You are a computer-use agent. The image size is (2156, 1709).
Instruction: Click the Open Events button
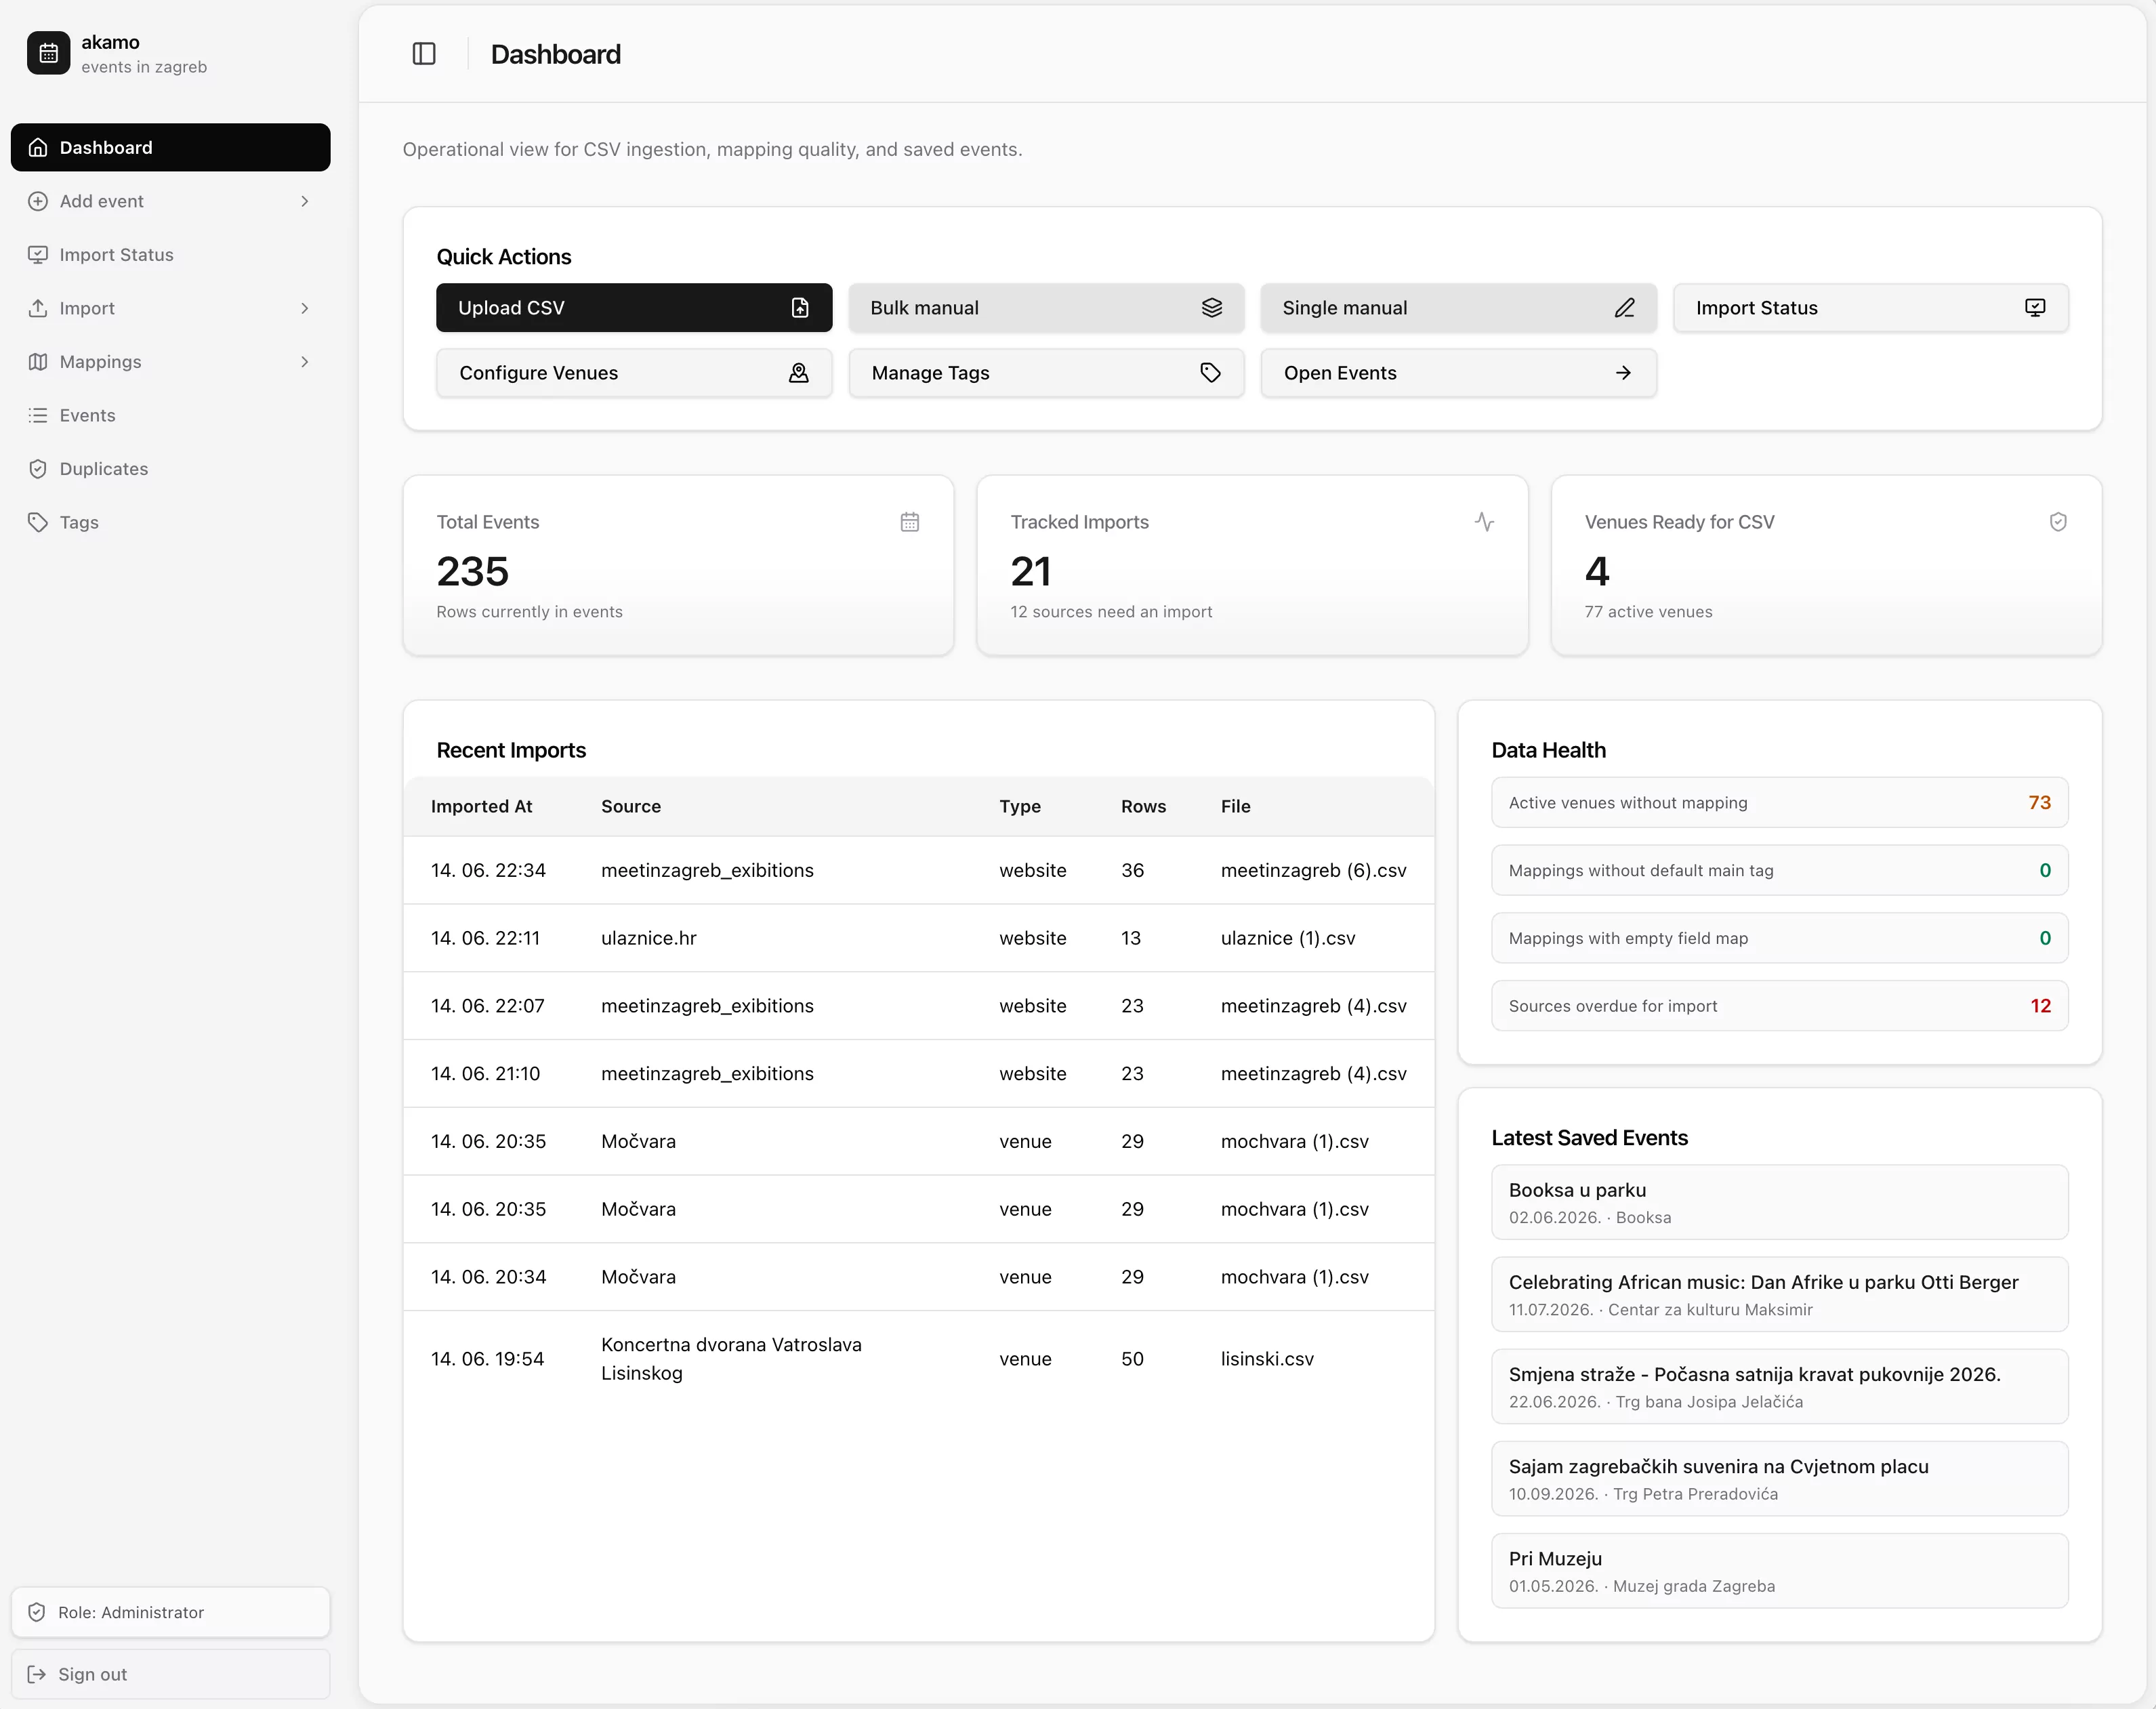pyautogui.click(x=1458, y=373)
